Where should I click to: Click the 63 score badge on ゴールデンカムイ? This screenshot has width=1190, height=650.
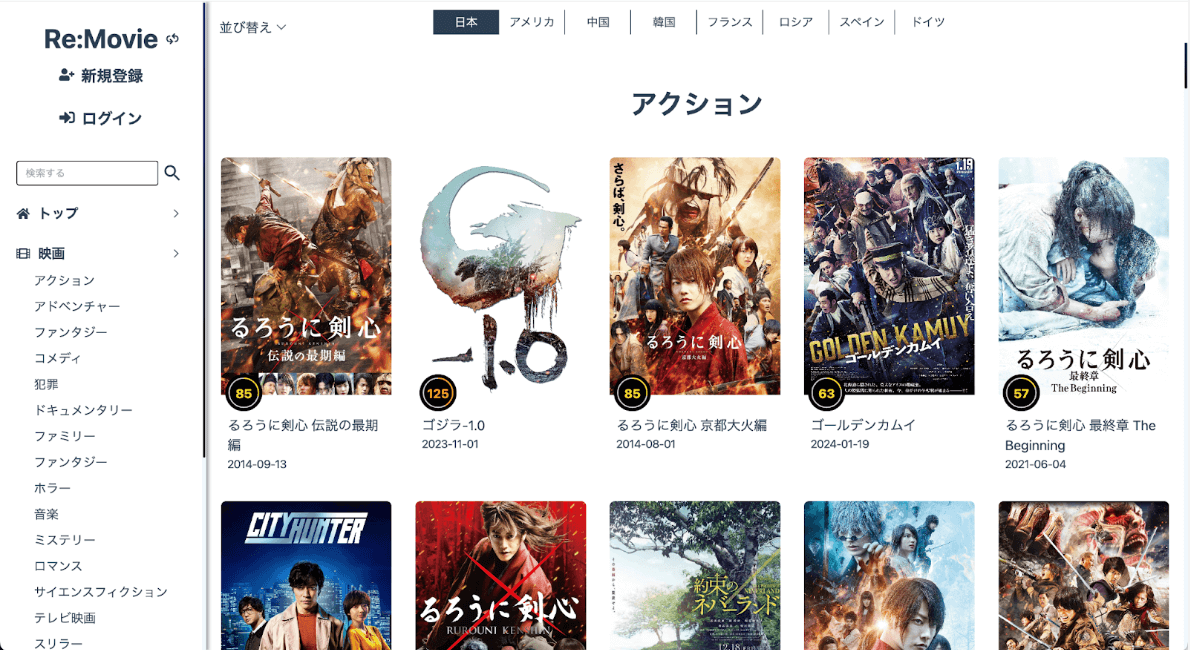pyautogui.click(x=826, y=393)
